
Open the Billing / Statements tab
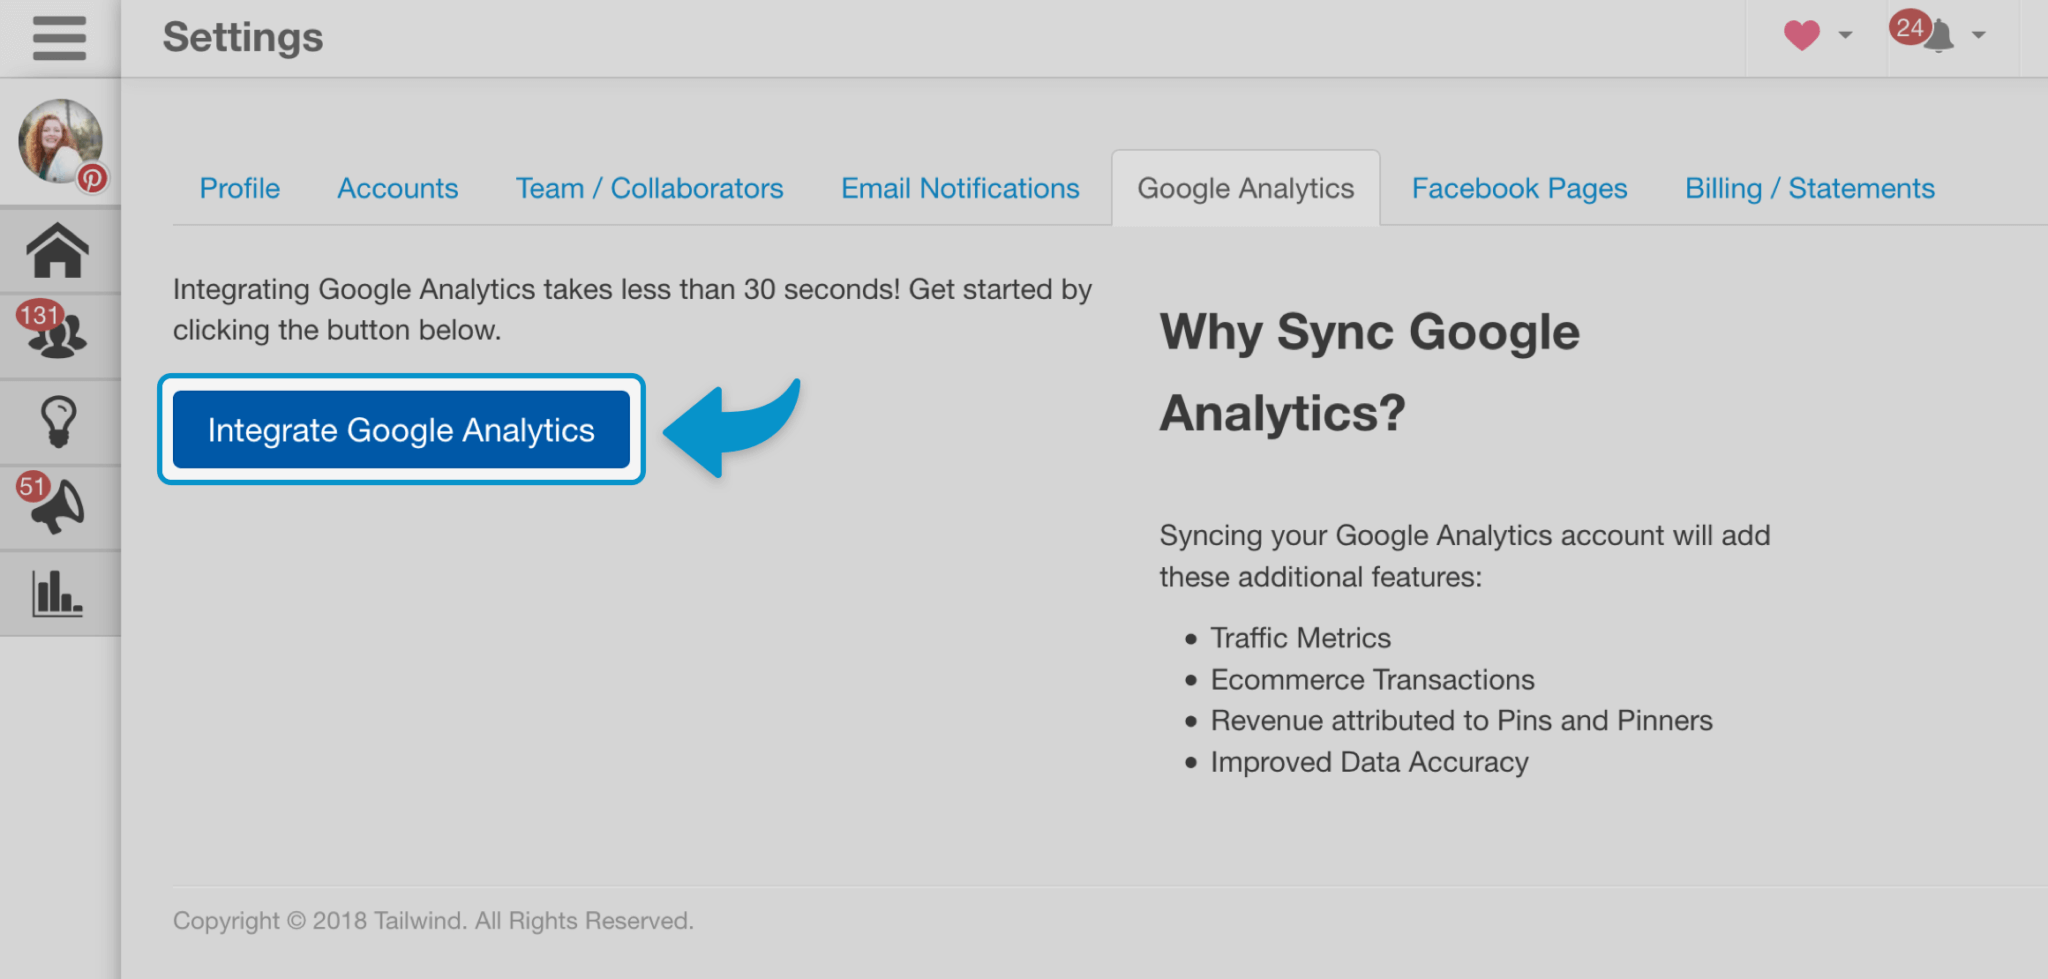click(x=1810, y=188)
